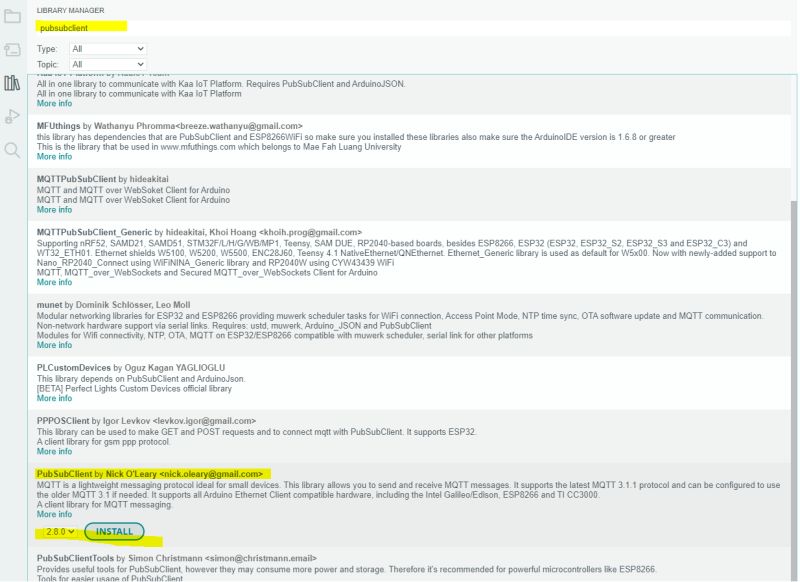The width and height of the screenshot is (800, 582).
Task: Open More info under MQTTPubSubClient_Generic
Action: [x=54, y=282]
